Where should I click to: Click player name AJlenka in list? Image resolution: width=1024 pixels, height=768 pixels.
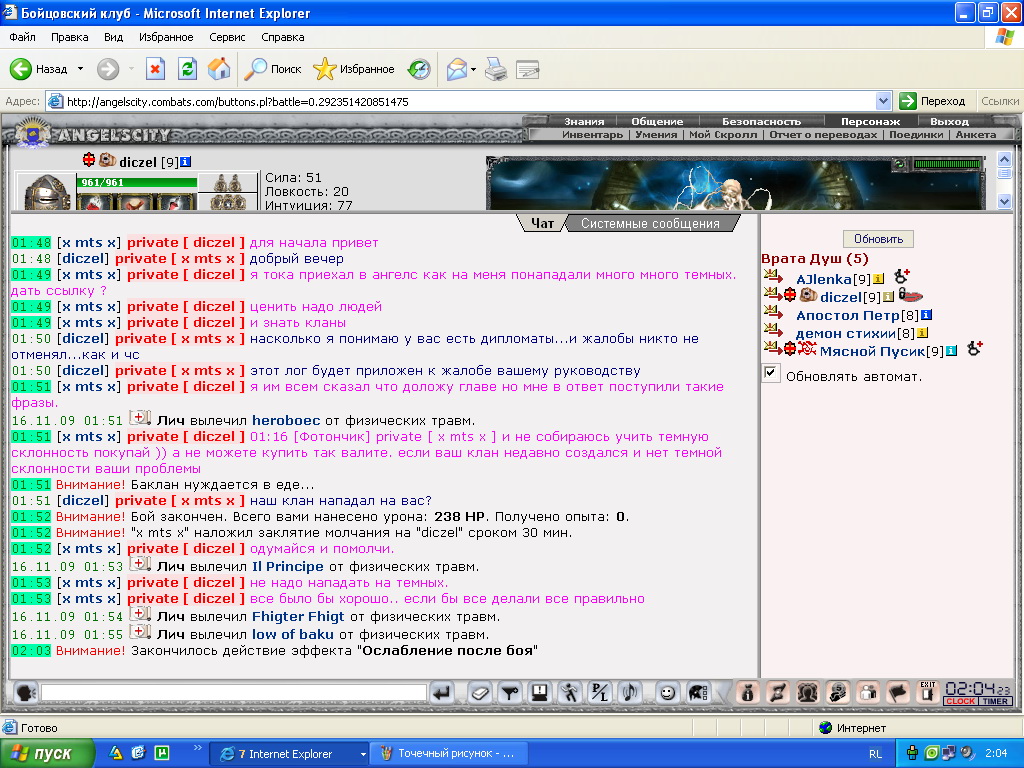pyautogui.click(x=824, y=280)
